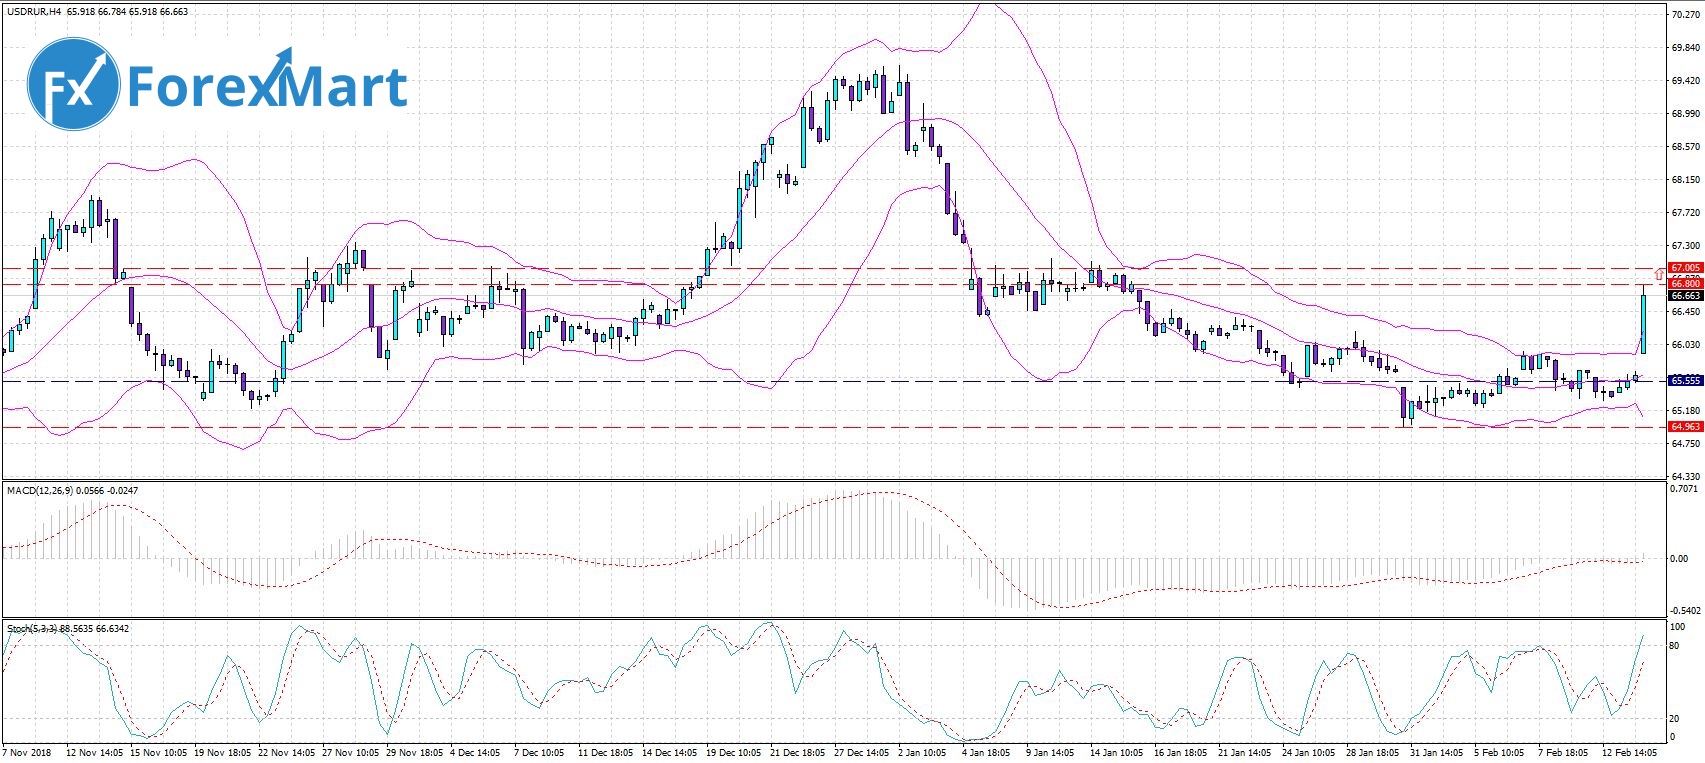Image resolution: width=1705 pixels, height=763 pixels.
Task: Select the USDRUR,H4 symbol label
Action: coord(33,12)
